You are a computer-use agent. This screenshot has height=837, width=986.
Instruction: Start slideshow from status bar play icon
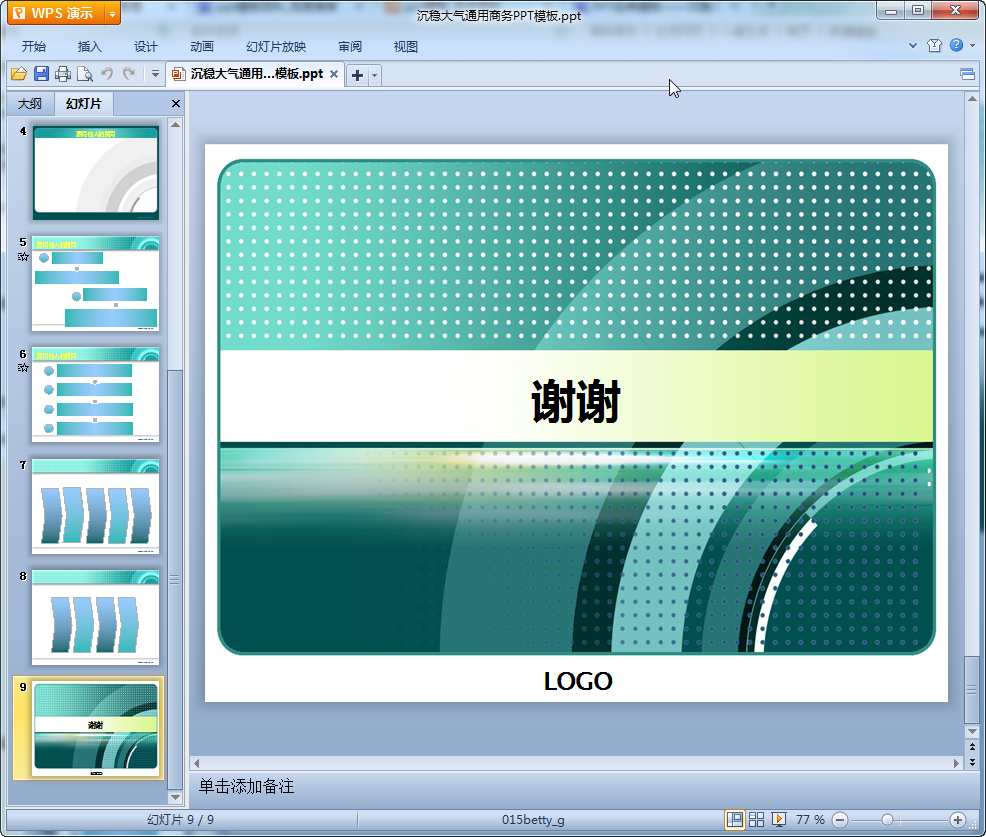click(x=778, y=819)
